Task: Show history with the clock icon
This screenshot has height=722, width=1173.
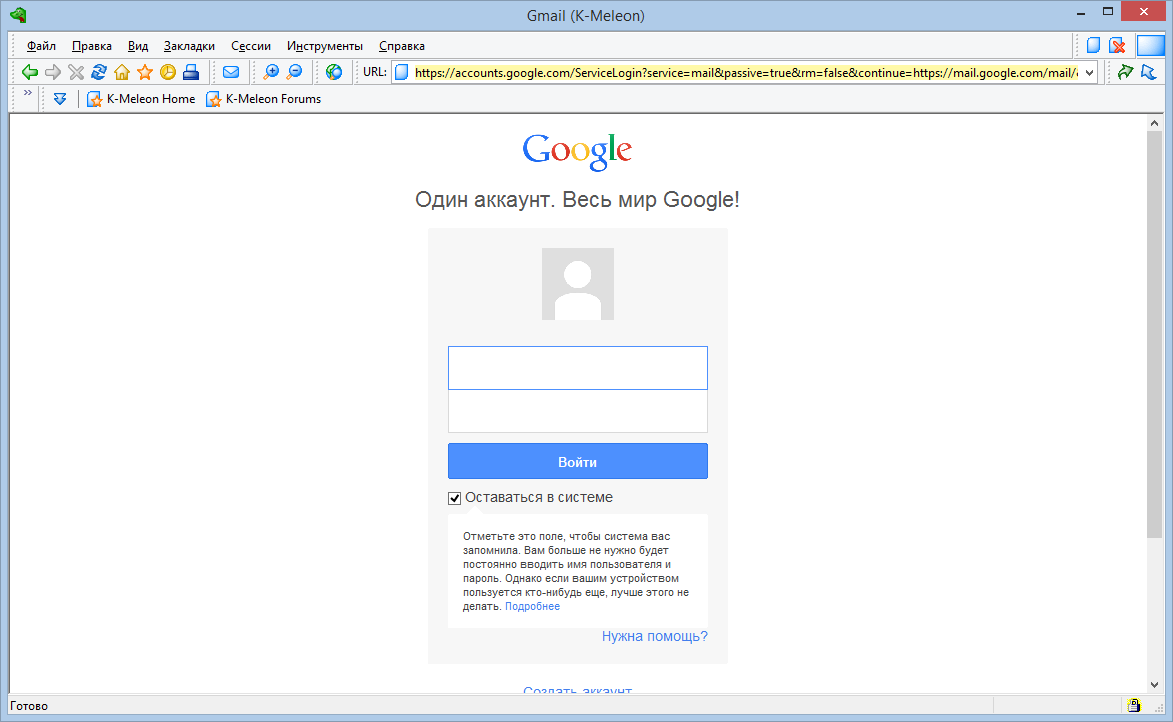Action: (x=168, y=72)
